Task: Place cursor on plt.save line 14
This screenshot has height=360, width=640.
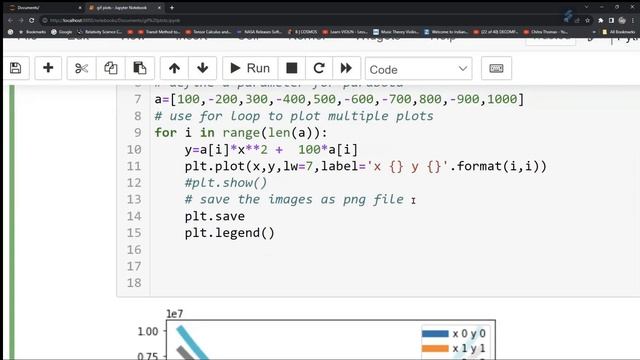Action: (x=215, y=216)
